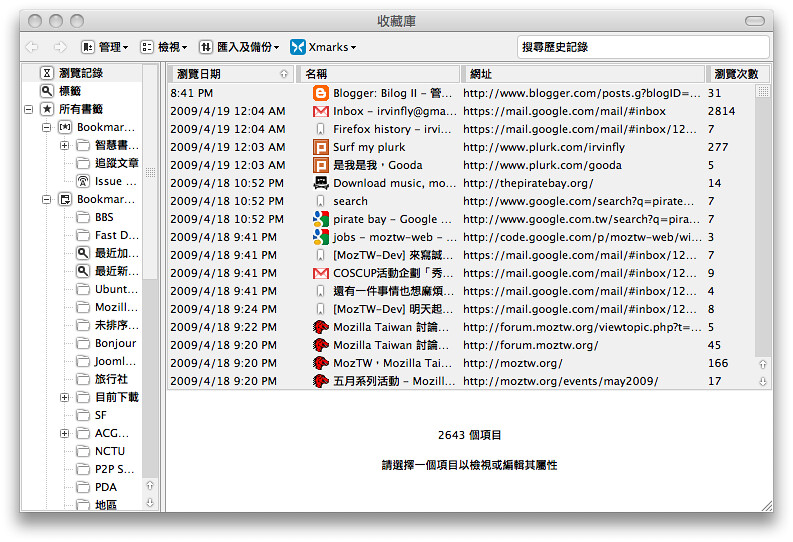Sort by 瀏覽次數 column header
The image size is (793, 542).
[x=737, y=74]
